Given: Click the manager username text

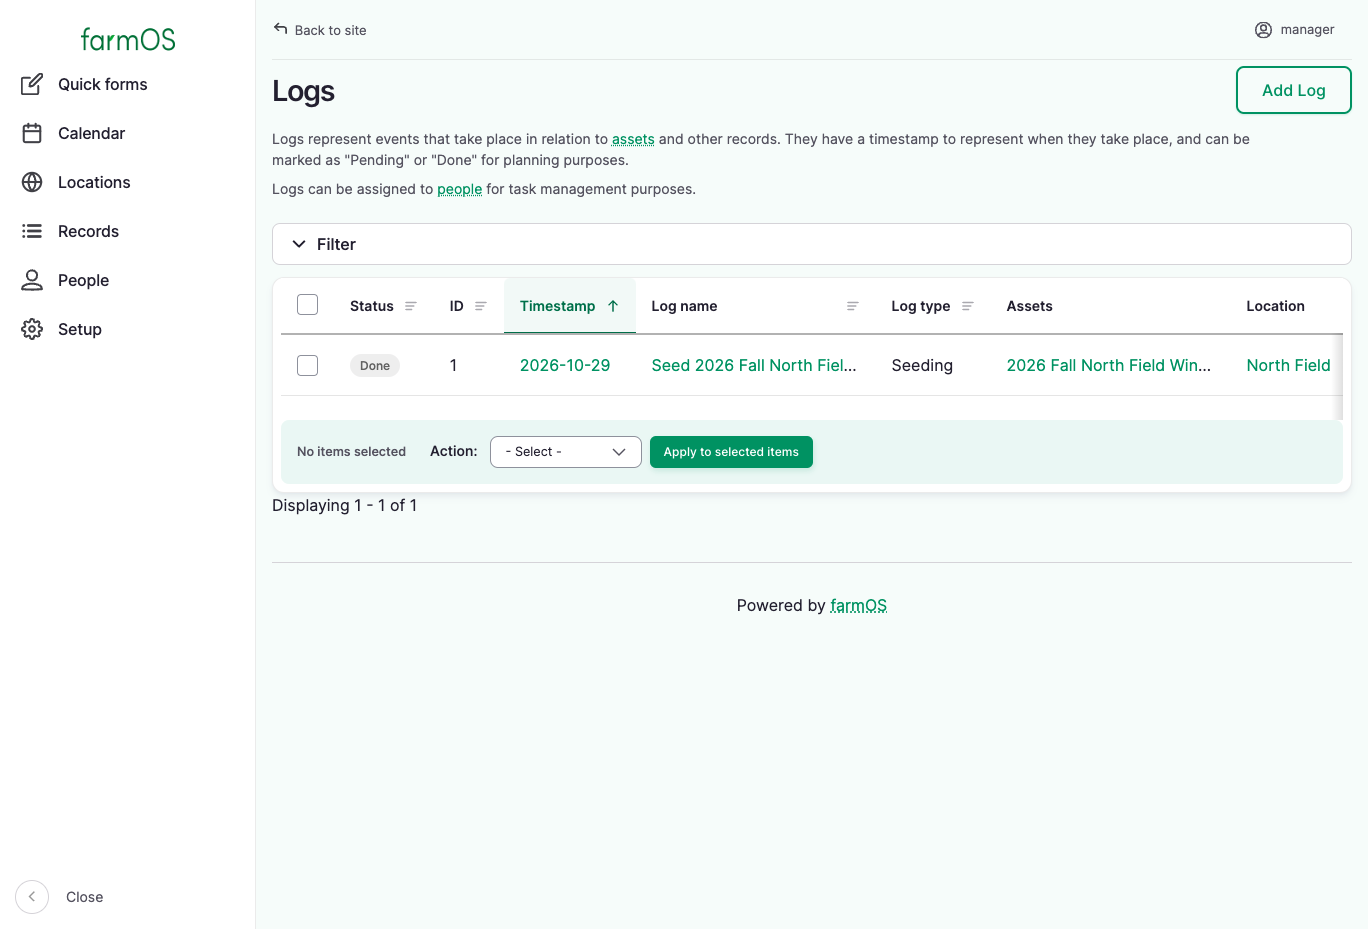Looking at the screenshot, I should [x=1307, y=30].
